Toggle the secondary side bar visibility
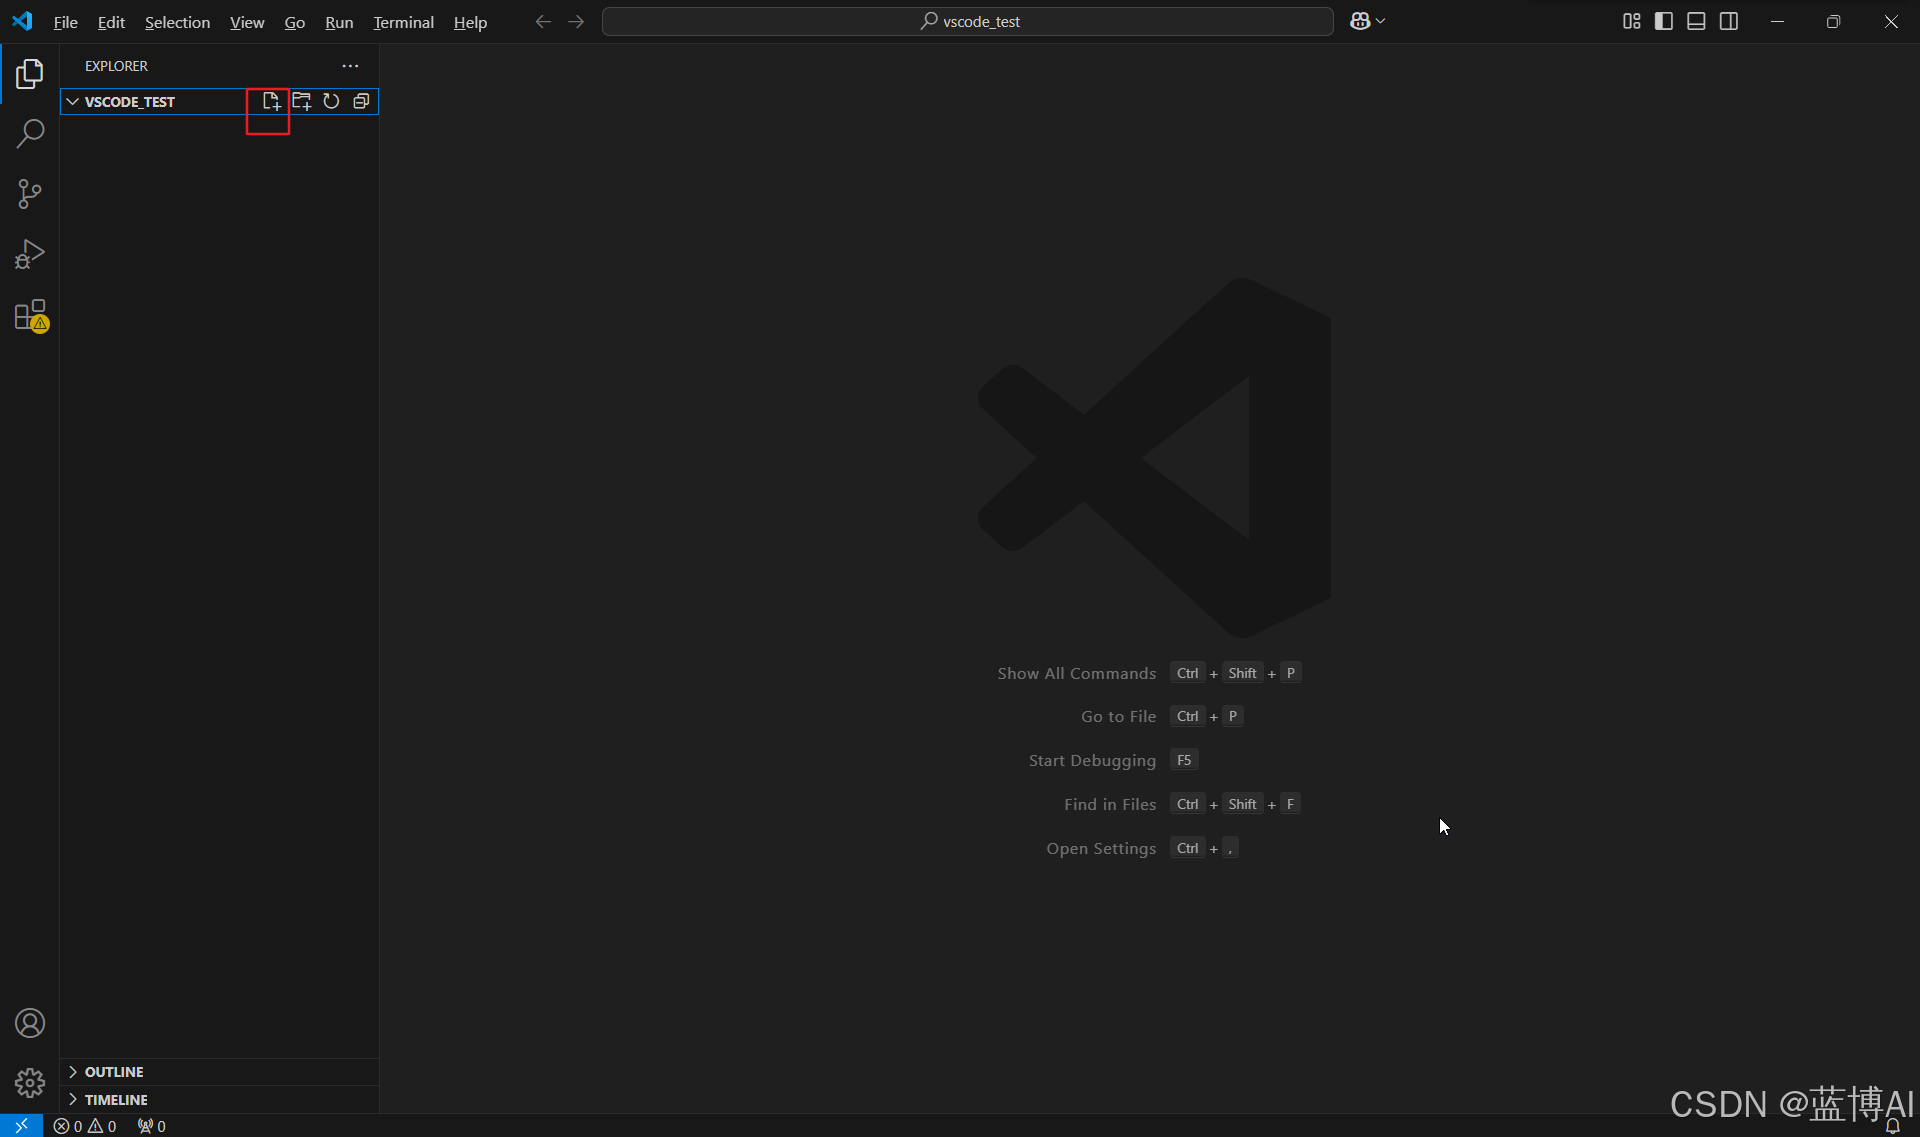The image size is (1920, 1137). (x=1729, y=21)
